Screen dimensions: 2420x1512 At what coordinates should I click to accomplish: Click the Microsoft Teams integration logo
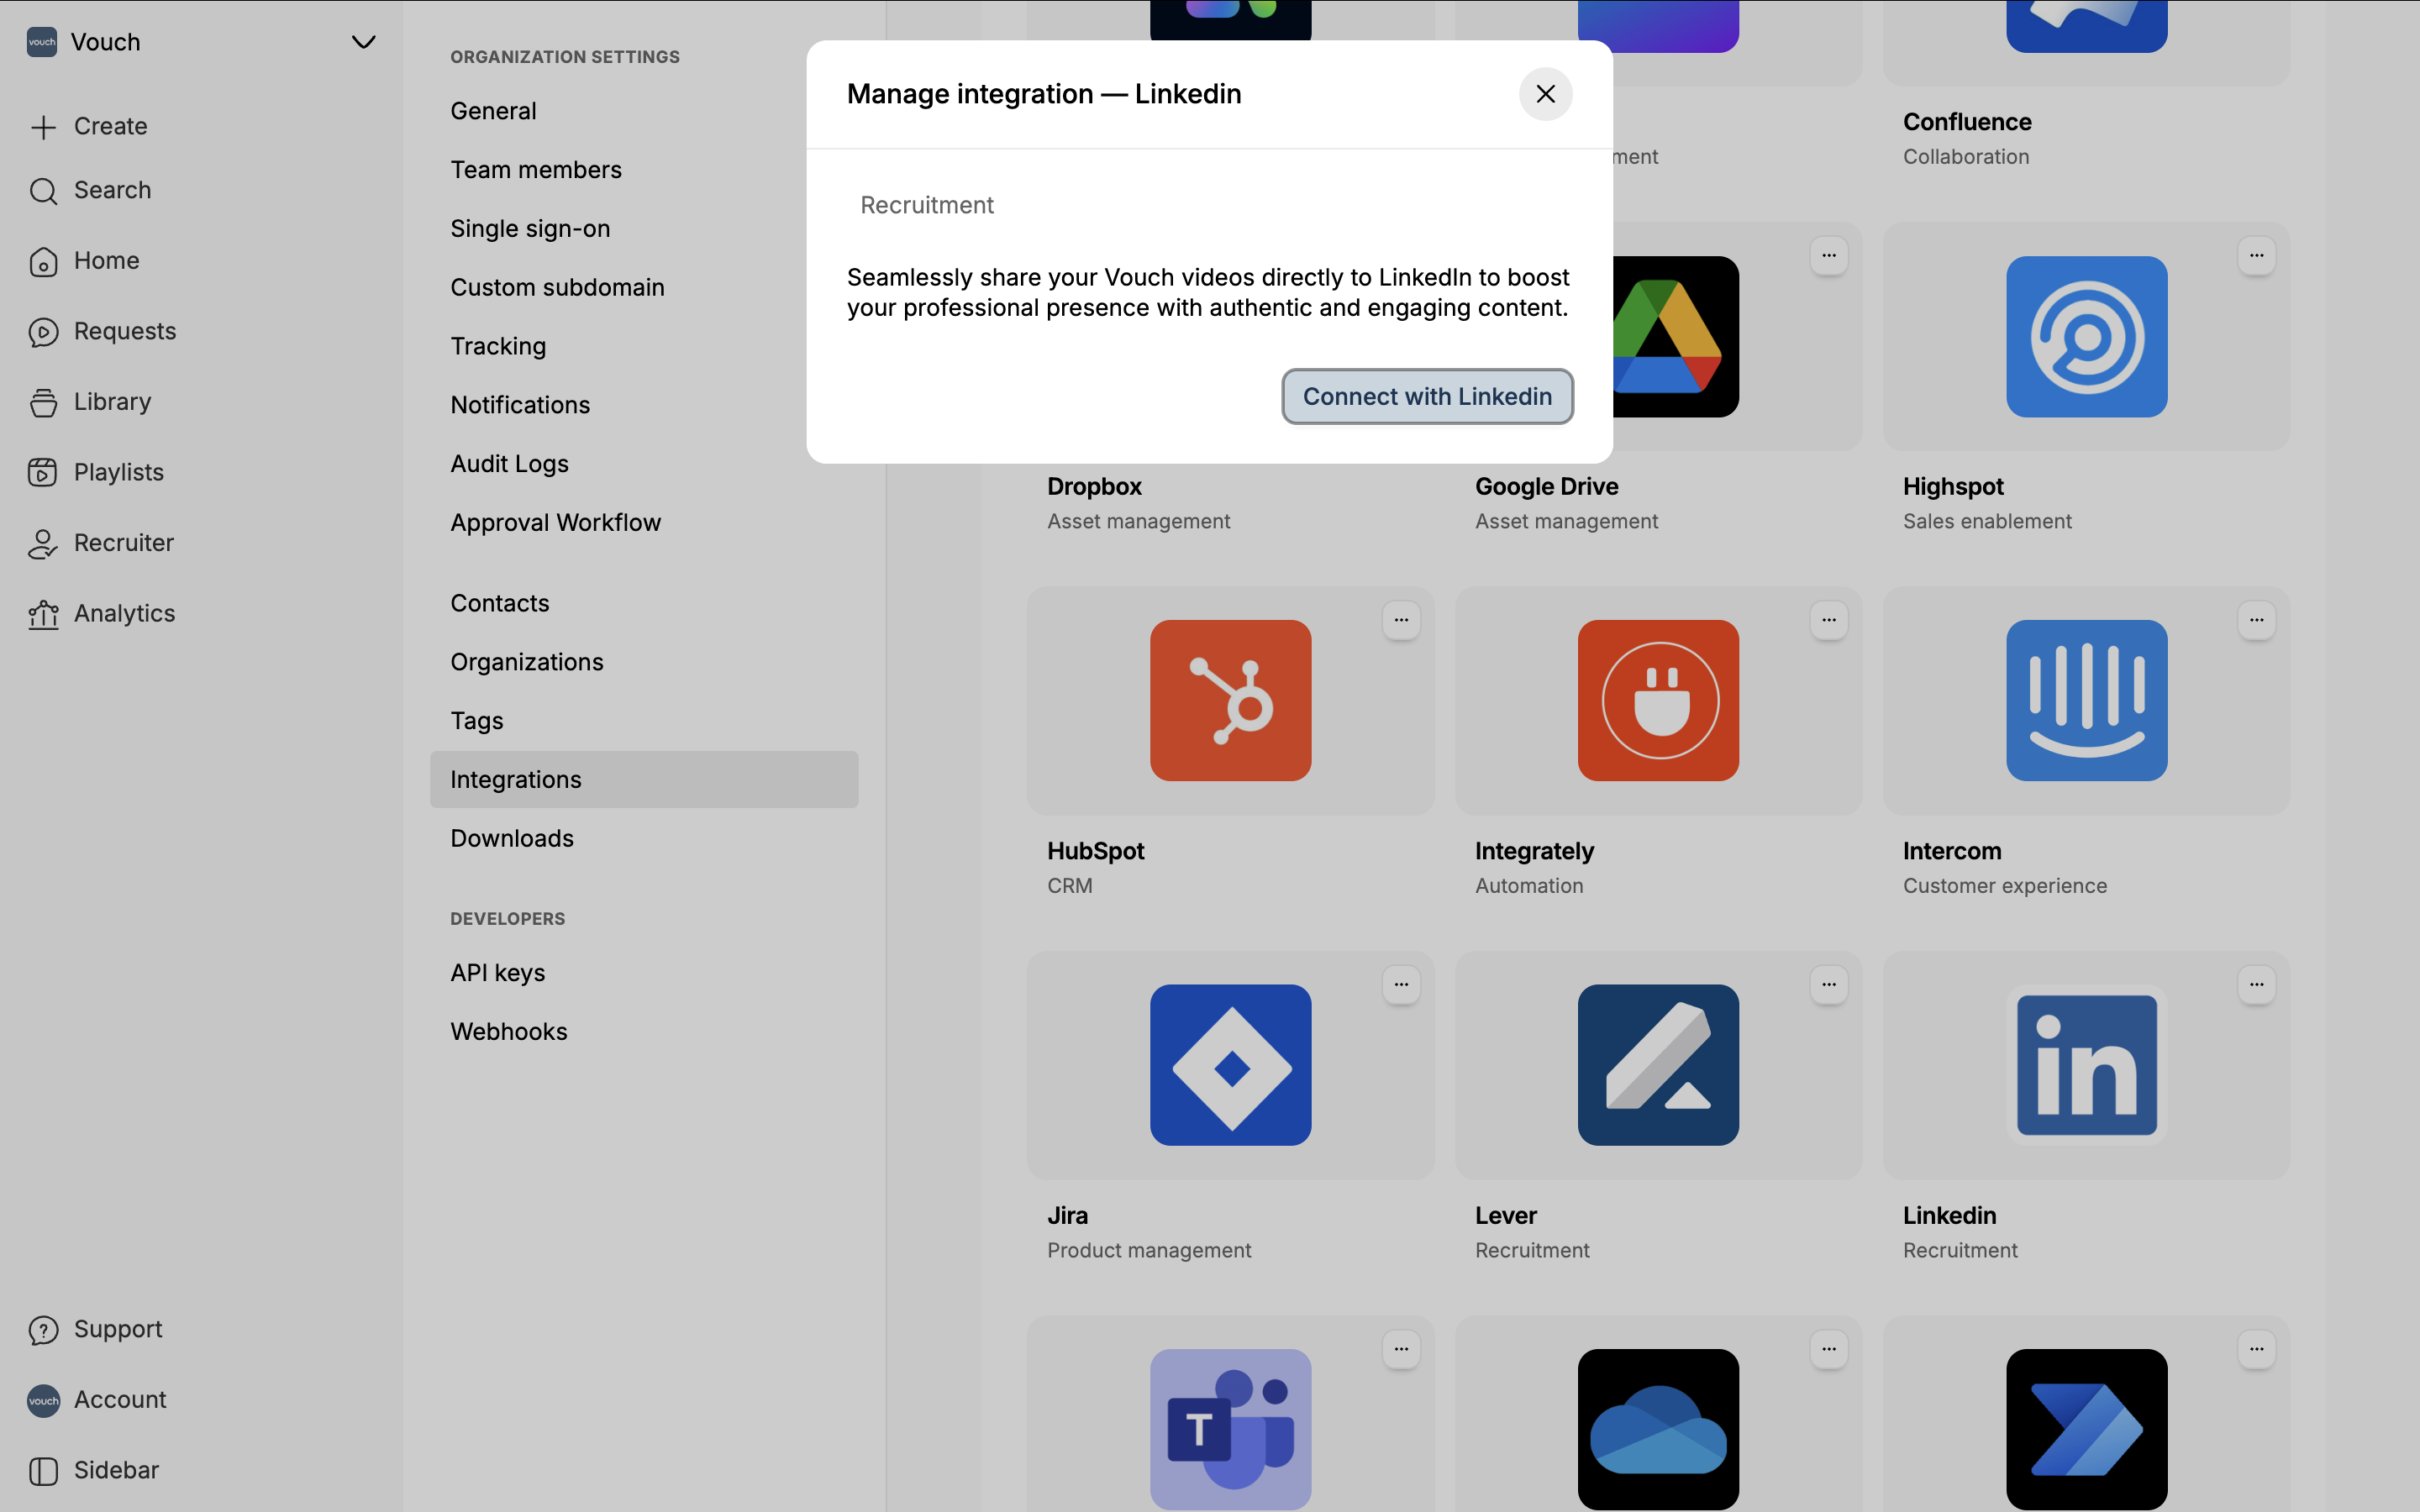click(x=1230, y=1430)
